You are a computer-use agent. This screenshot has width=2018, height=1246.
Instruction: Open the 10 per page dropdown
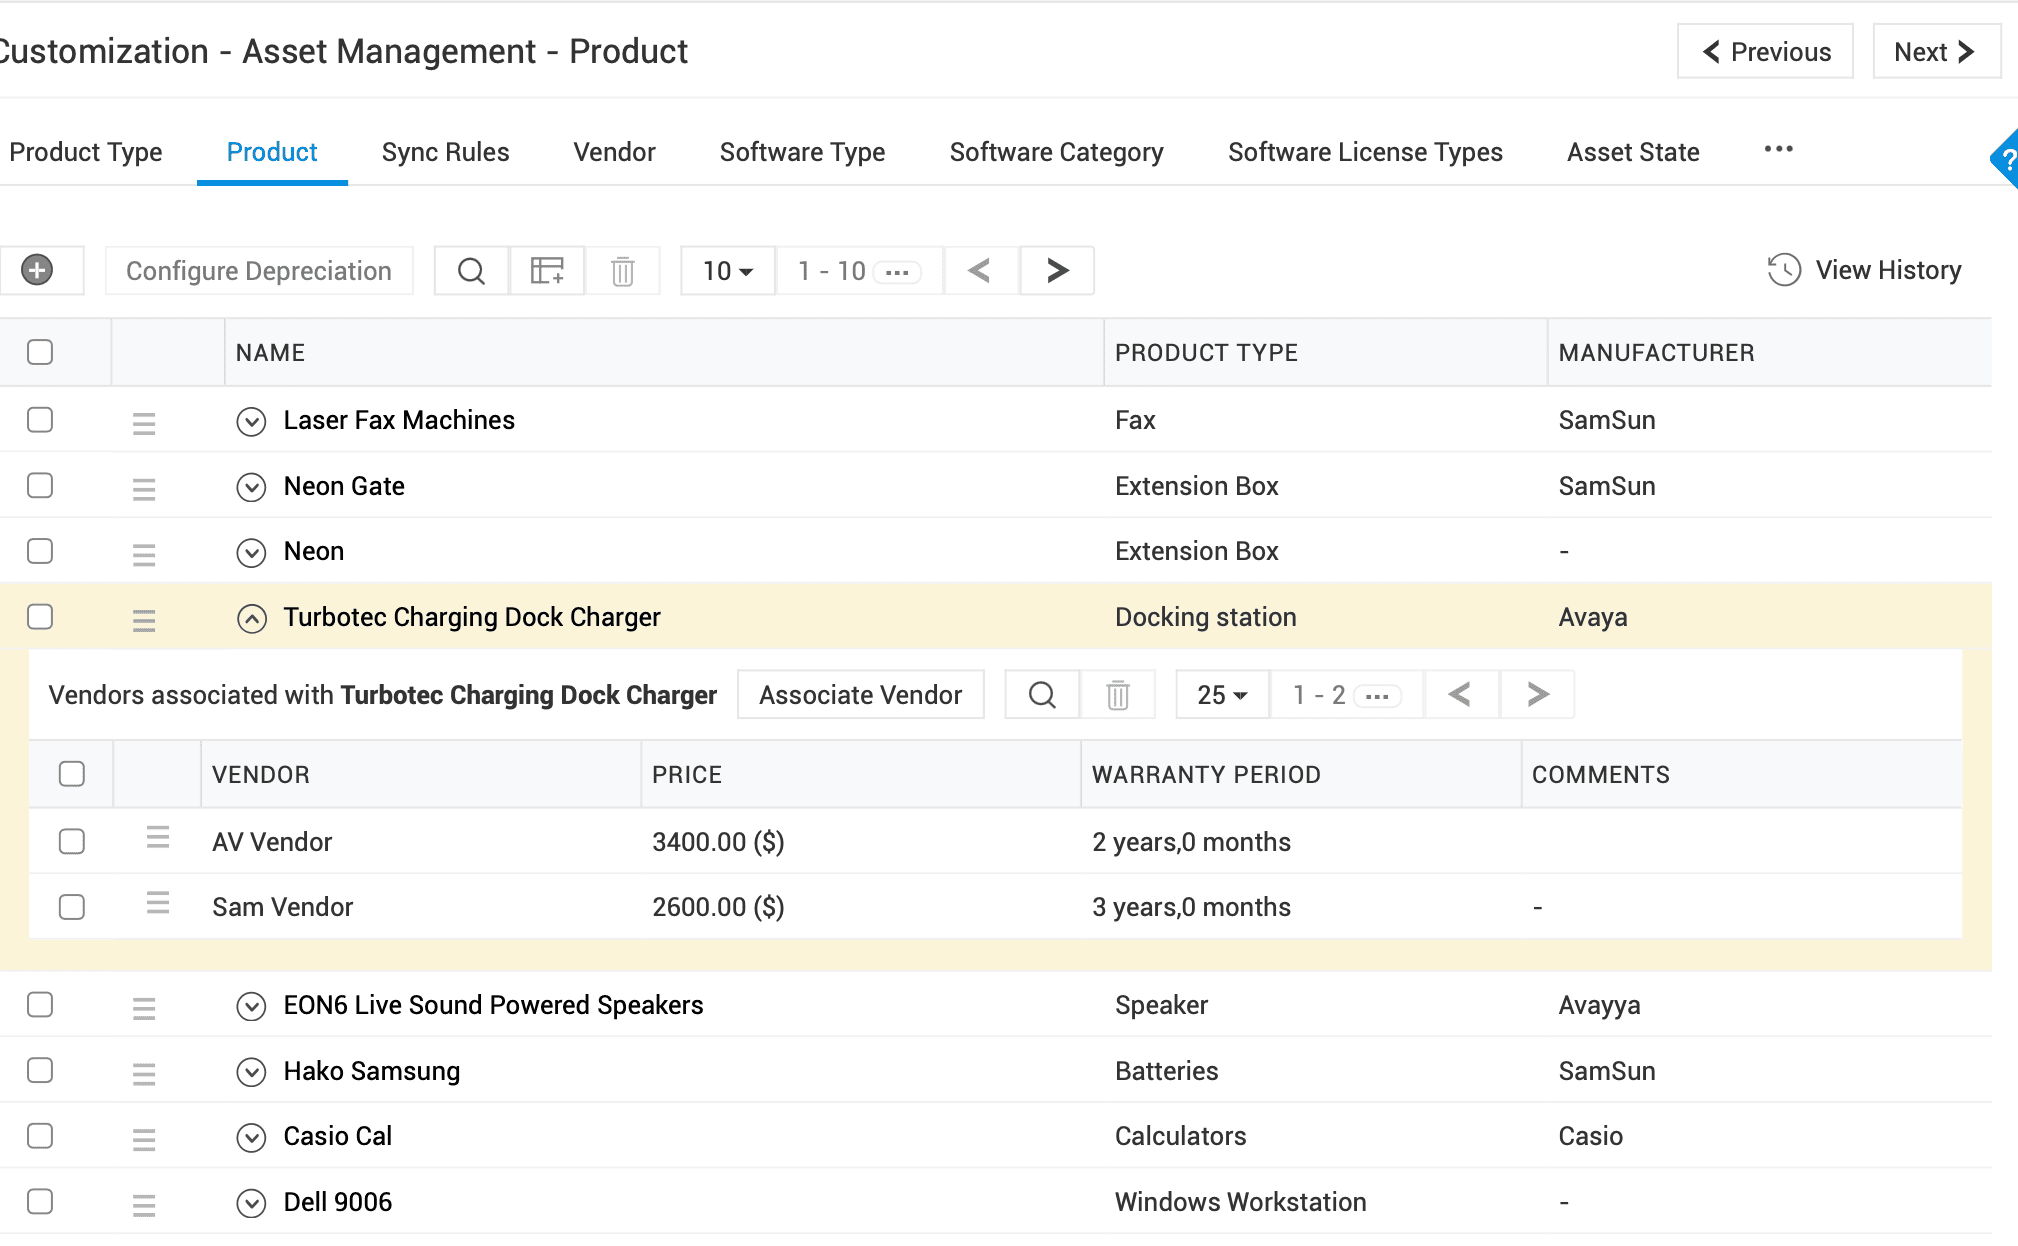[x=727, y=271]
